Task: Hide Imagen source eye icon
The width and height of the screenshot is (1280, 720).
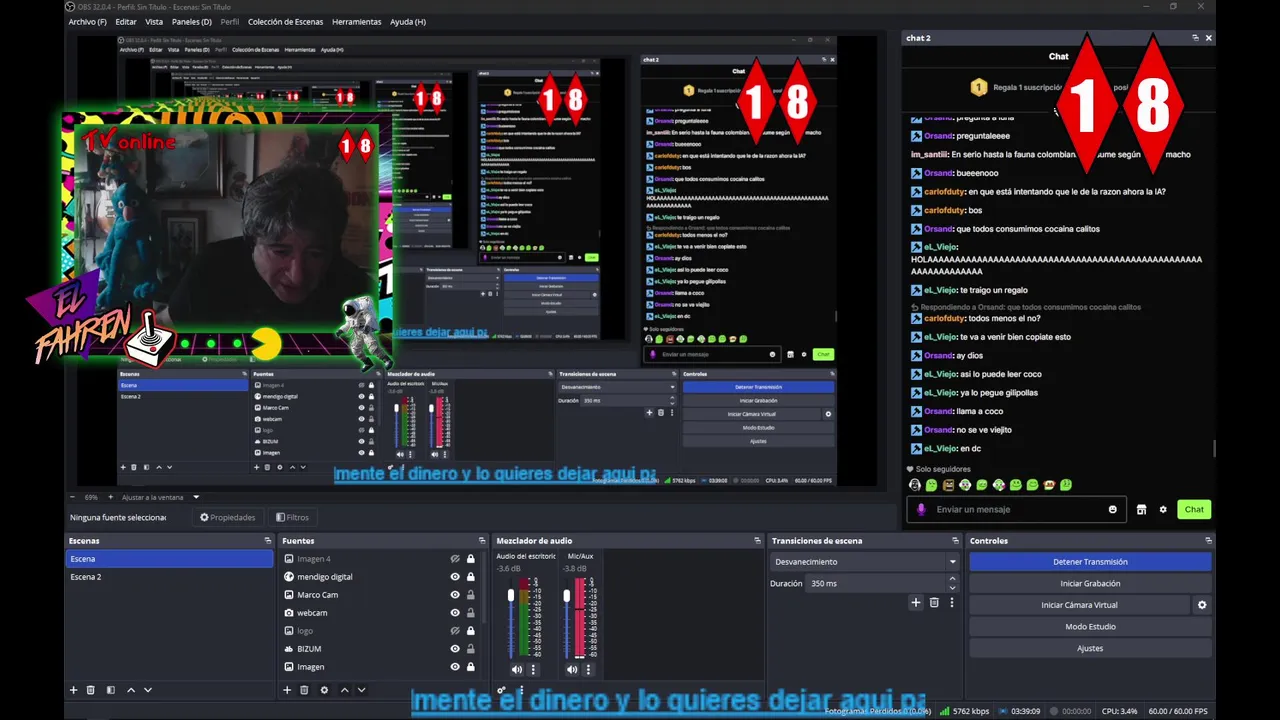Action: (x=455, y=667)
